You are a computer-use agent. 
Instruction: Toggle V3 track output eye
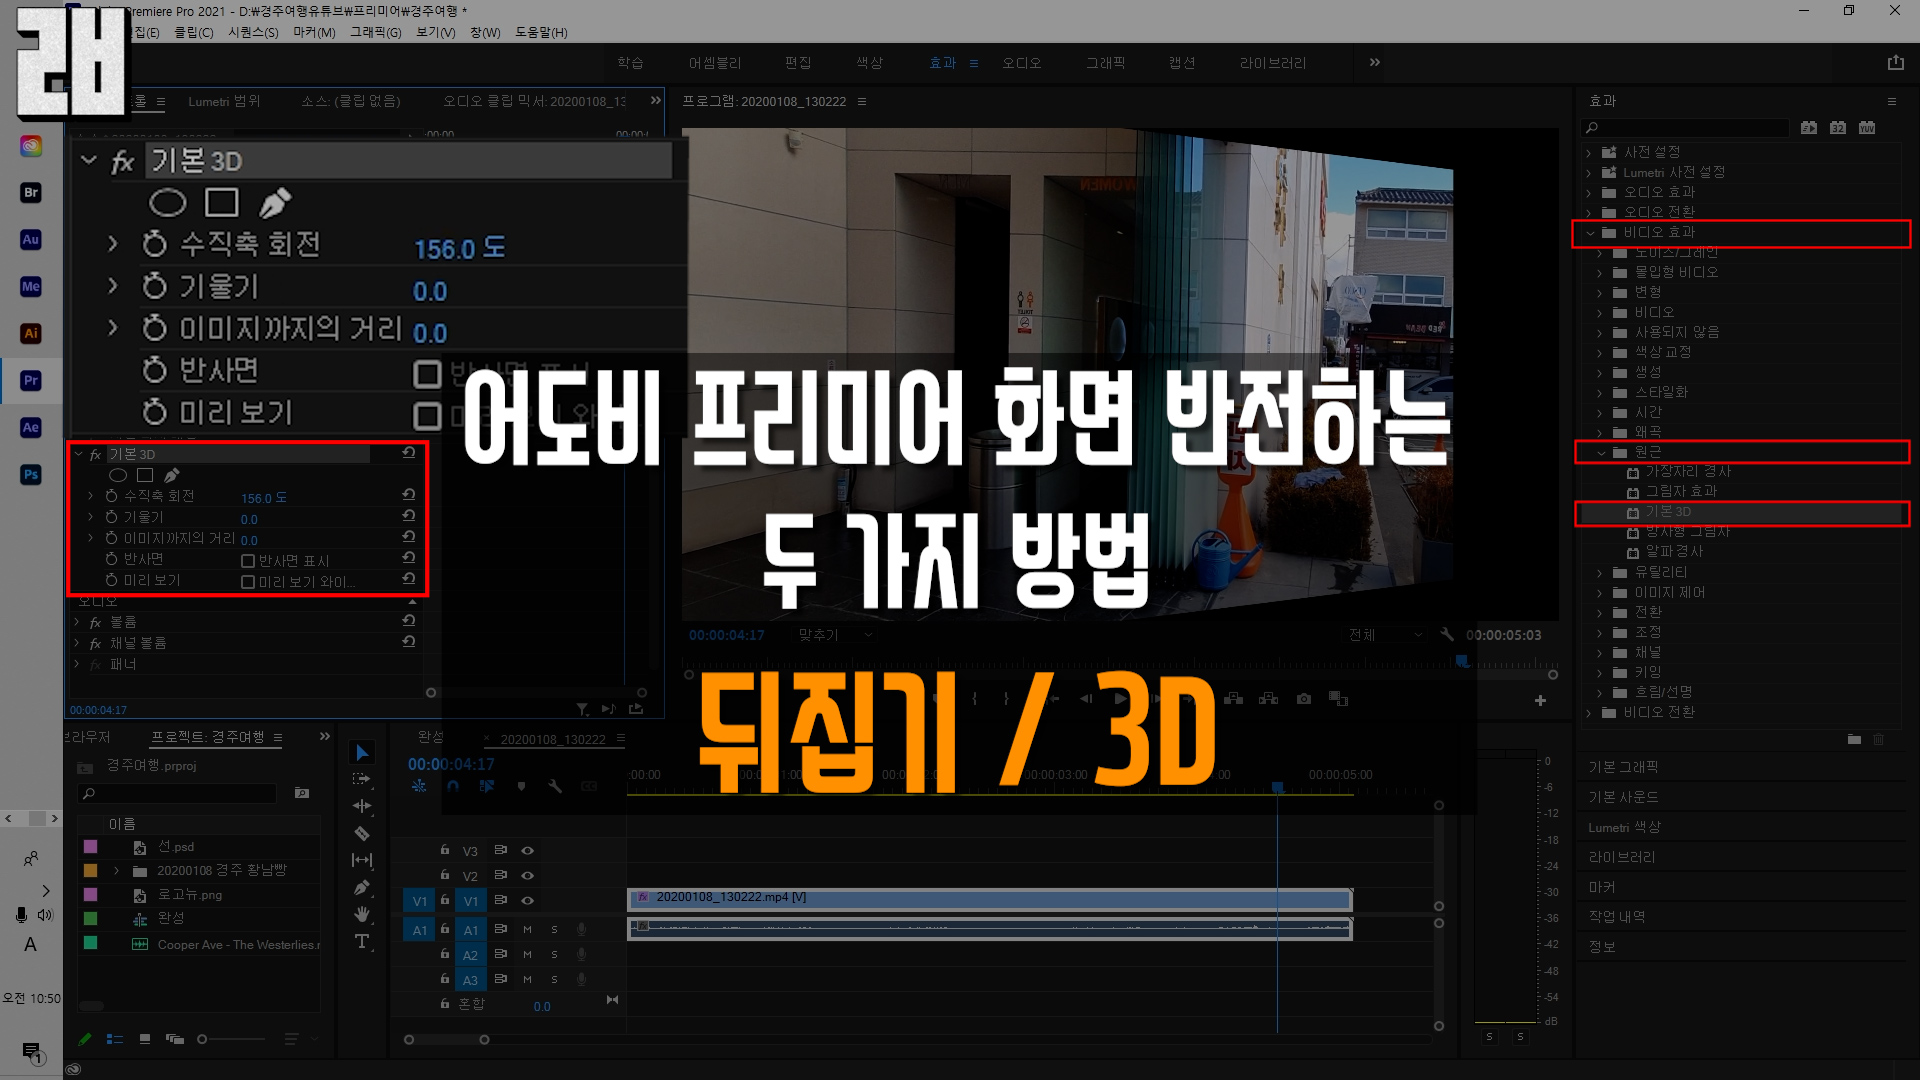point(527,850)
